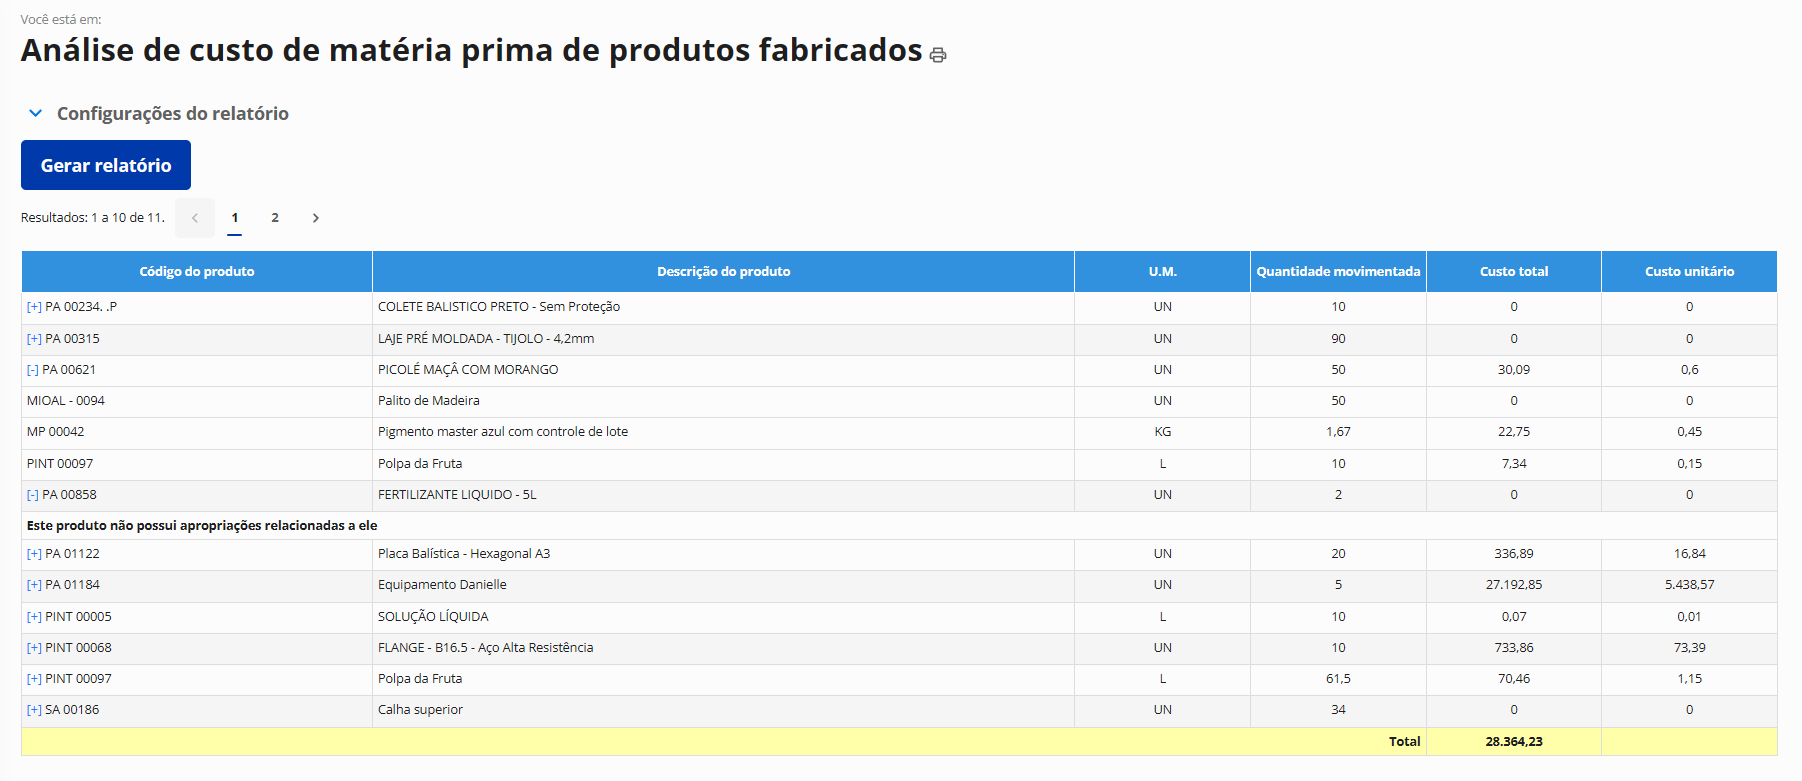1802x781 pixels.
Task: Expand row PA 00234. .P
Action: pos(34,307)
